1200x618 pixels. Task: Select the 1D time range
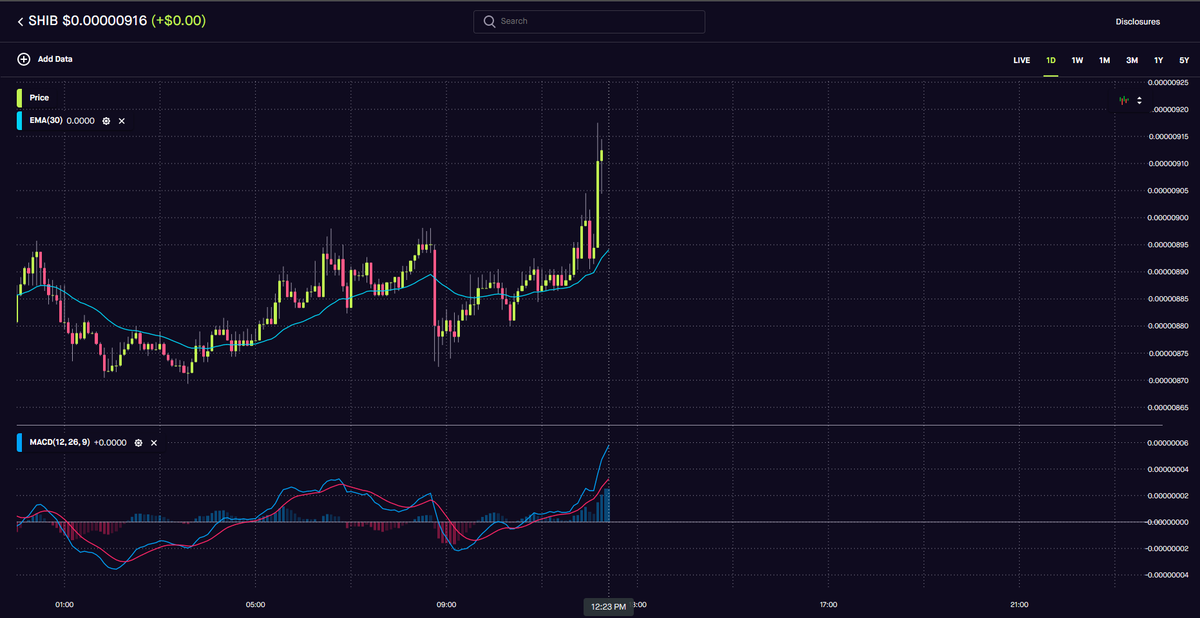tap(1051, 60)
